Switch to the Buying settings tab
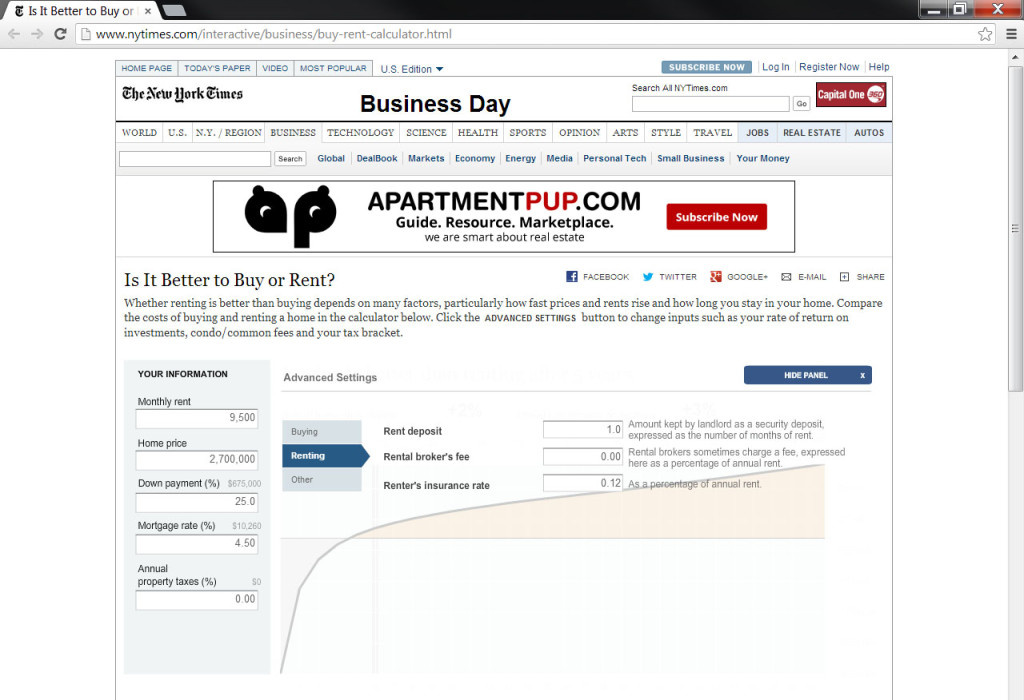Image resolution: width=1024 pixels, height=700 pixels. [321, 431]
